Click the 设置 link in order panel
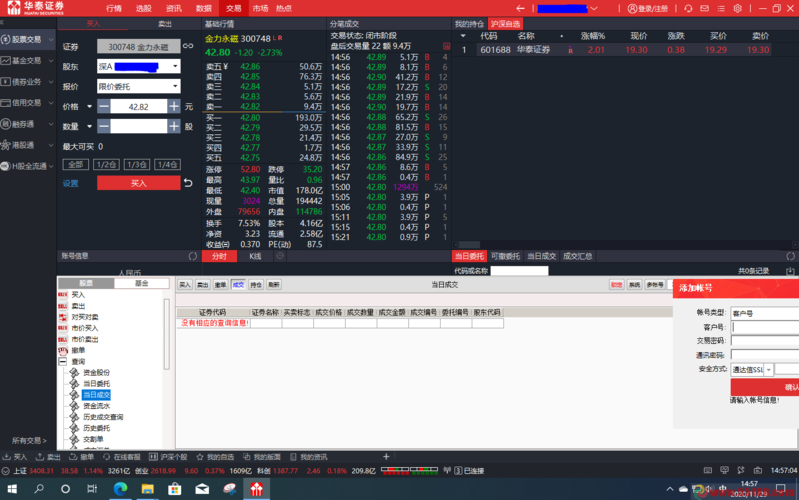Viewport: 799px width, 500px height. (70, 183)
